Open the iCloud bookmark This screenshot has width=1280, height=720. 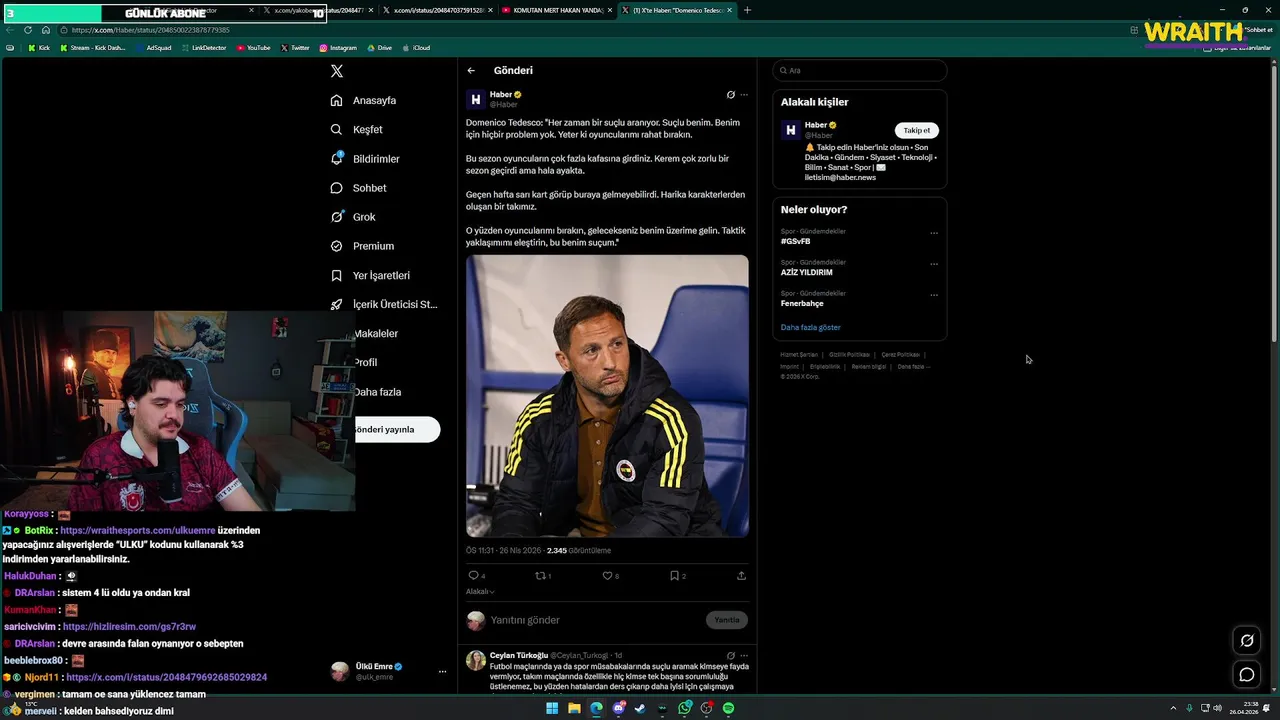[416, 48]
